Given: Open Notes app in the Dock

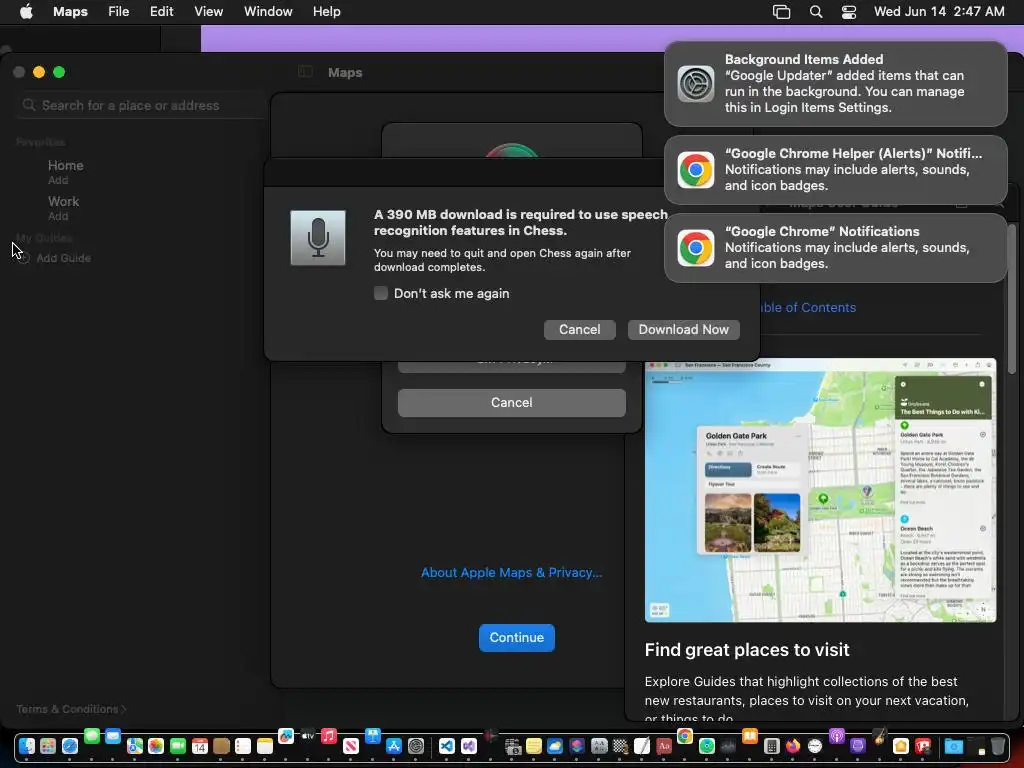Looking at the screenshot, I should click(x=264, y=746).
